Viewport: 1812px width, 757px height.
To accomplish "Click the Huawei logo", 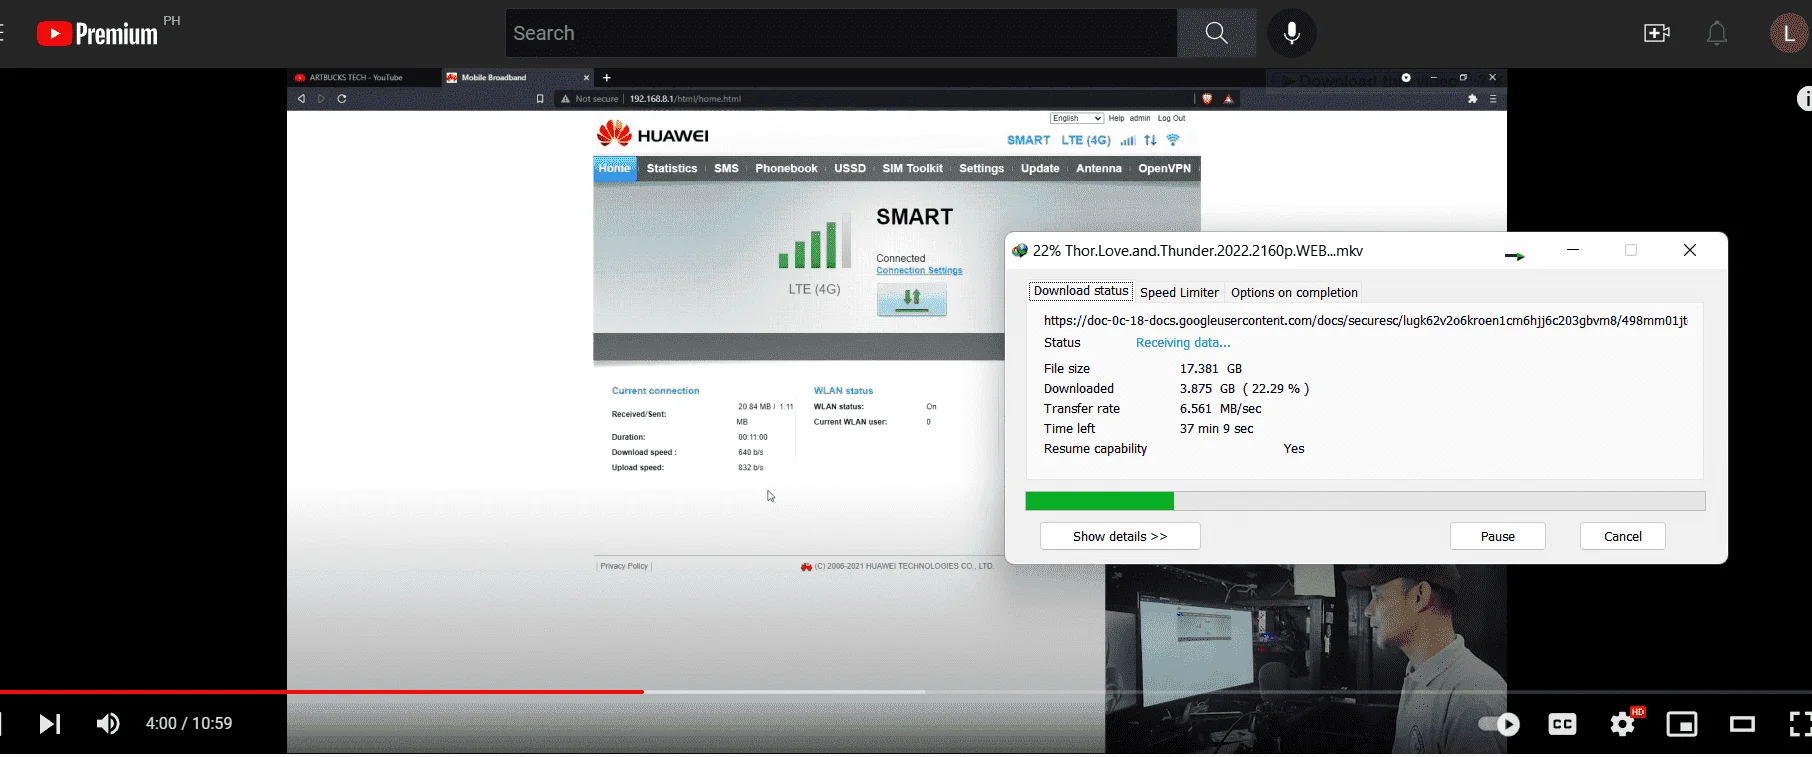I will (x=653, y=134).
